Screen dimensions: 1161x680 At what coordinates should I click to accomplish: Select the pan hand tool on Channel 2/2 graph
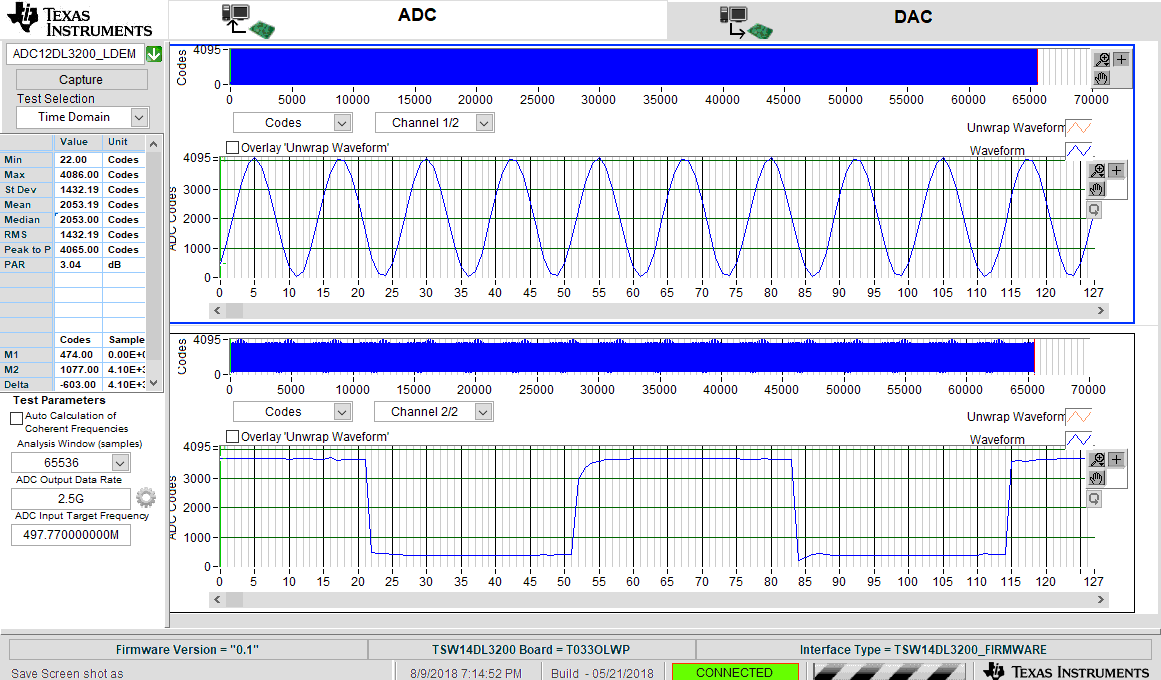[1096, 478]
